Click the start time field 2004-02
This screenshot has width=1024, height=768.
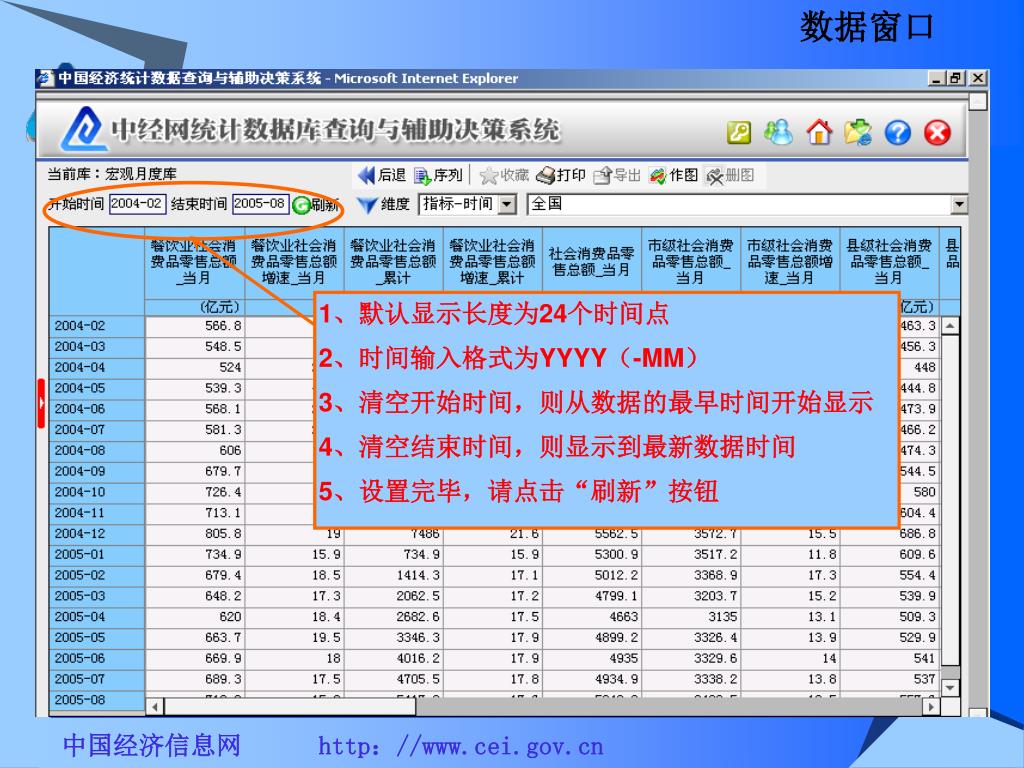[x=137, y=204]
